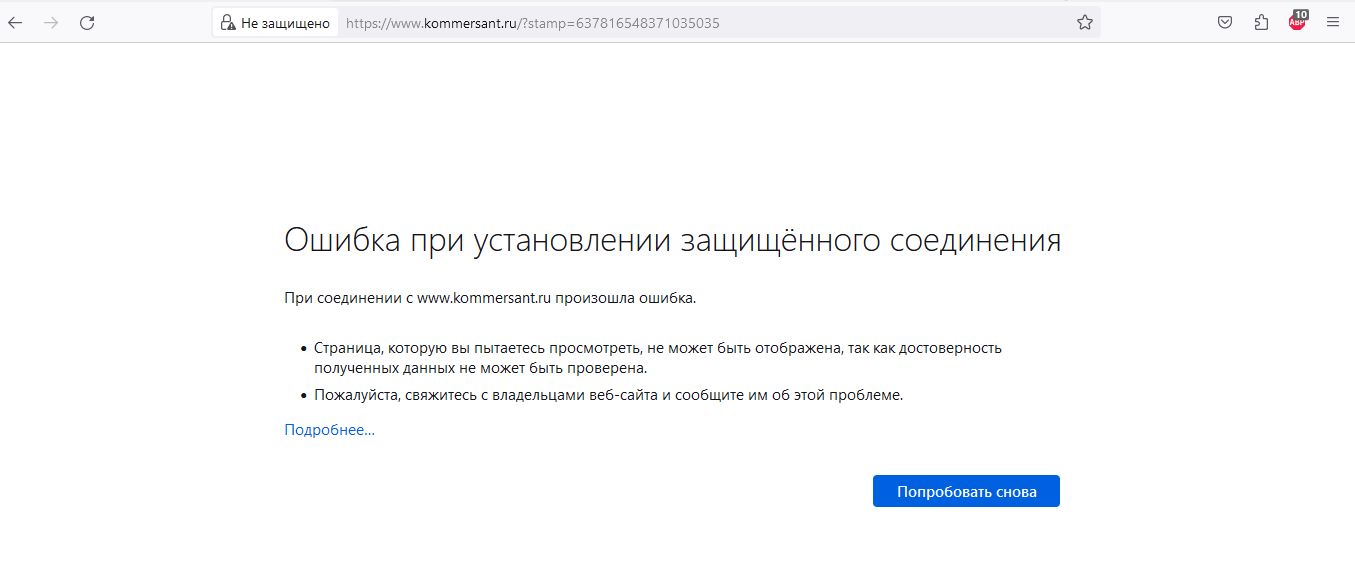Click the second bullet starting with "Пожалуйста, свяжитесь"
The height and width of the screenshot is (570, 1355).
(x=608, y=395)
